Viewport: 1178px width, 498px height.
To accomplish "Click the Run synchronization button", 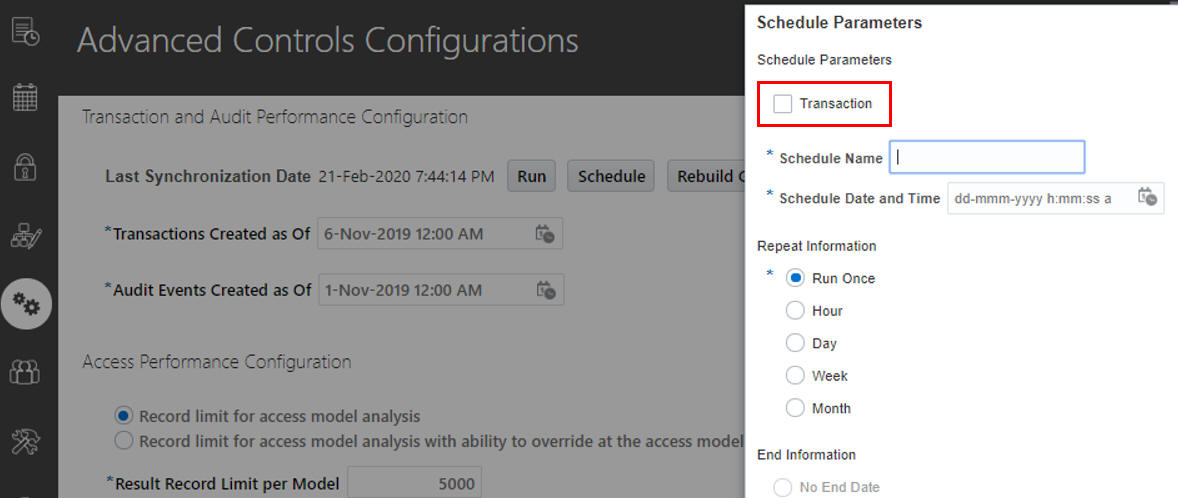I will (531, 177).
